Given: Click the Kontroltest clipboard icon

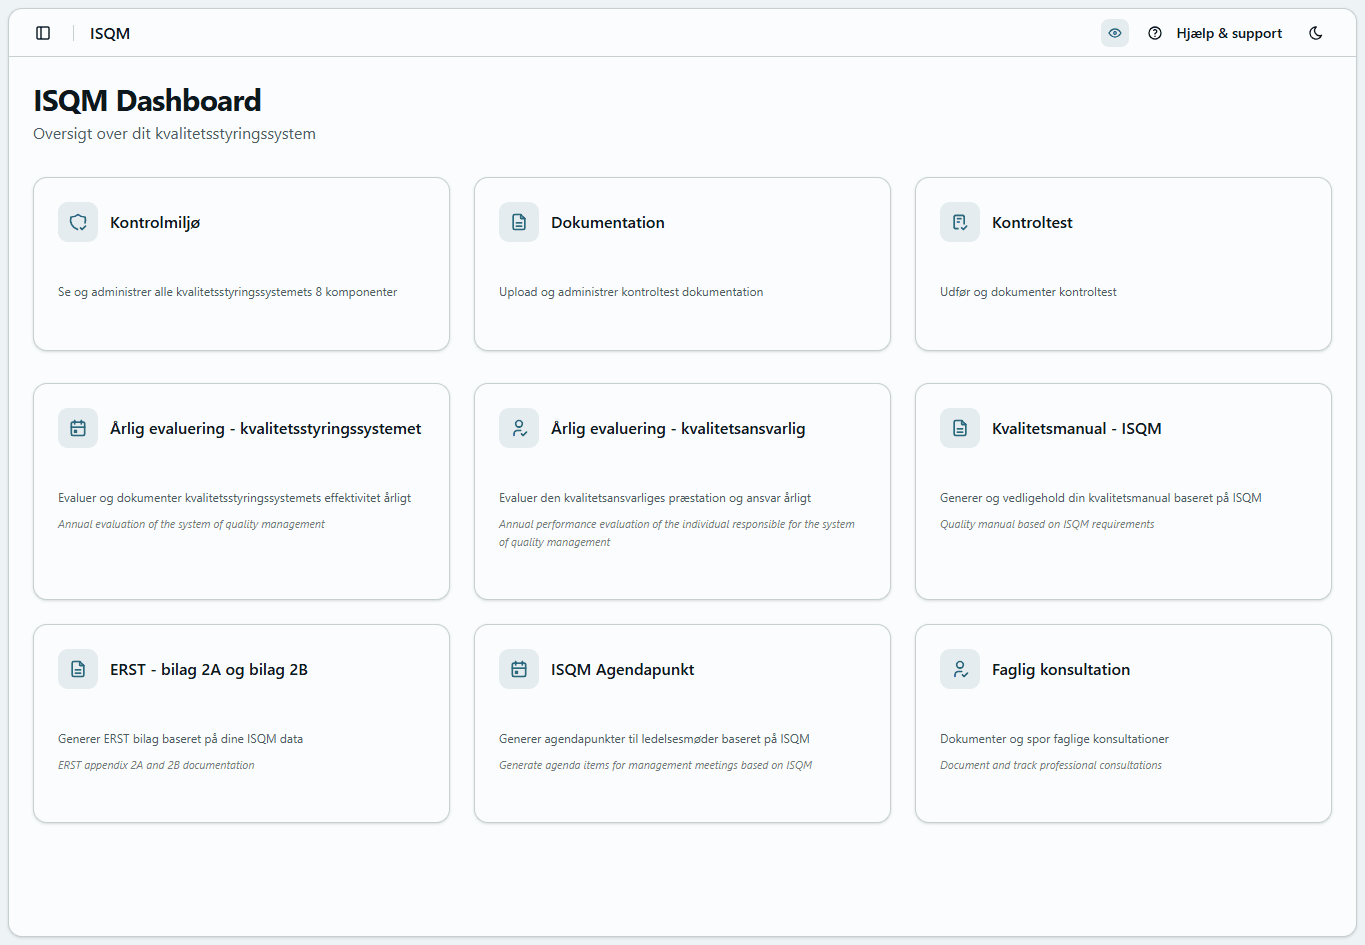Looking at the screenshot, I should pyautogui.click(x=959, y=221).
